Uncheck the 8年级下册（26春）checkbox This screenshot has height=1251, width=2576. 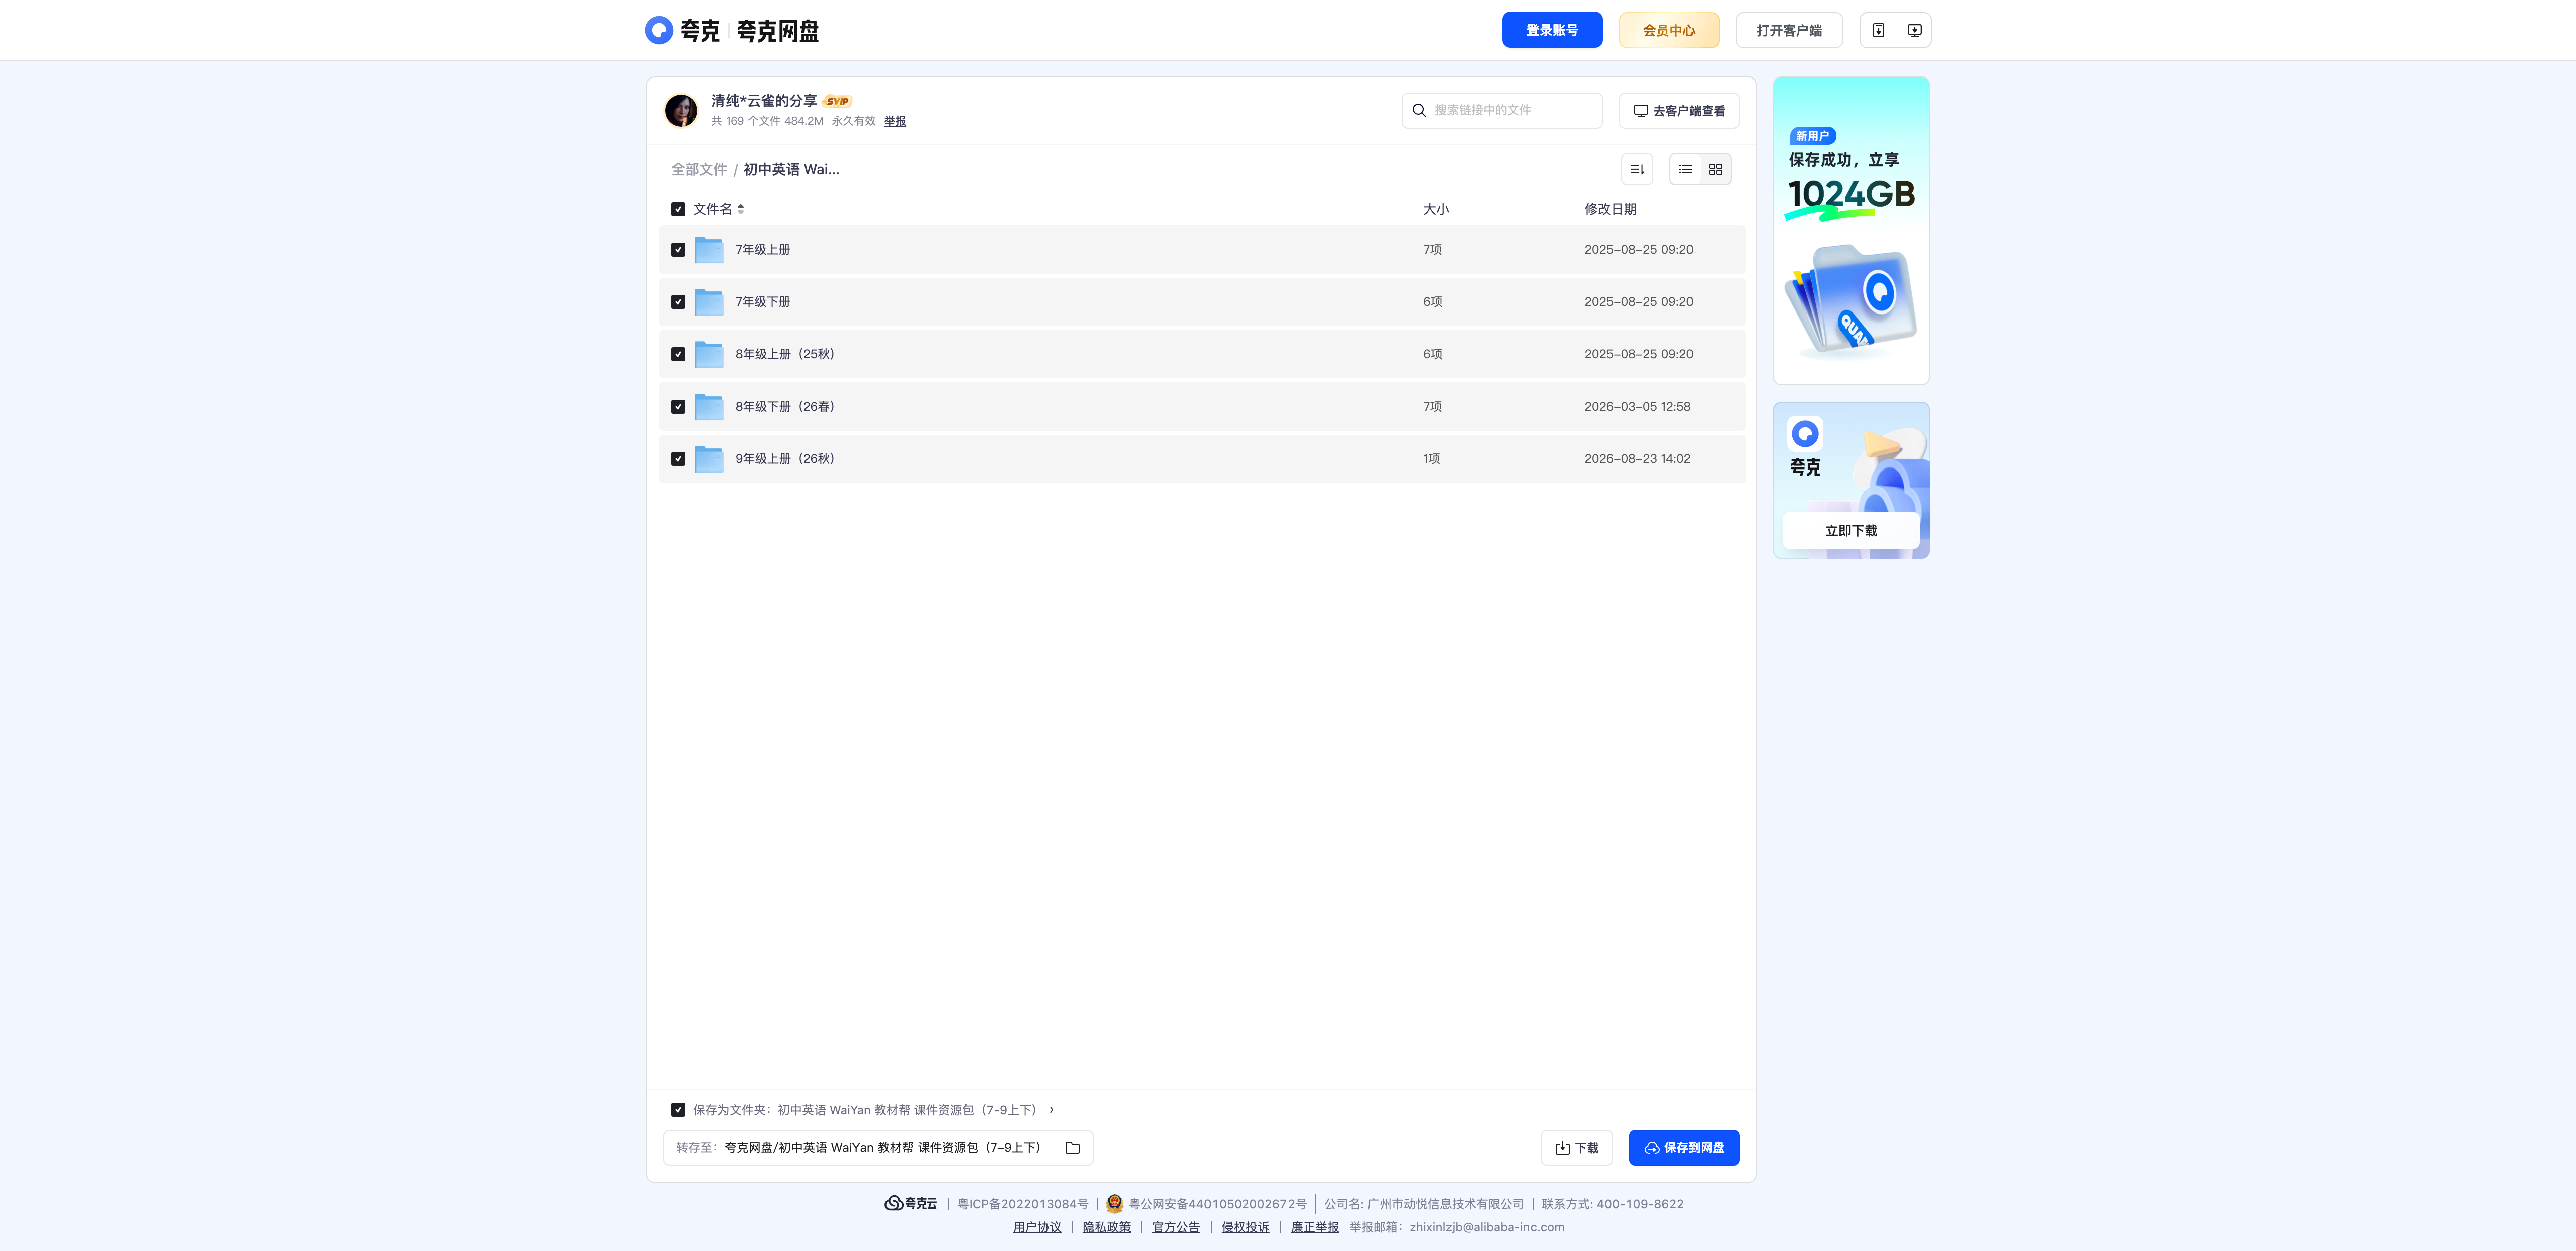tap(678, 406)
